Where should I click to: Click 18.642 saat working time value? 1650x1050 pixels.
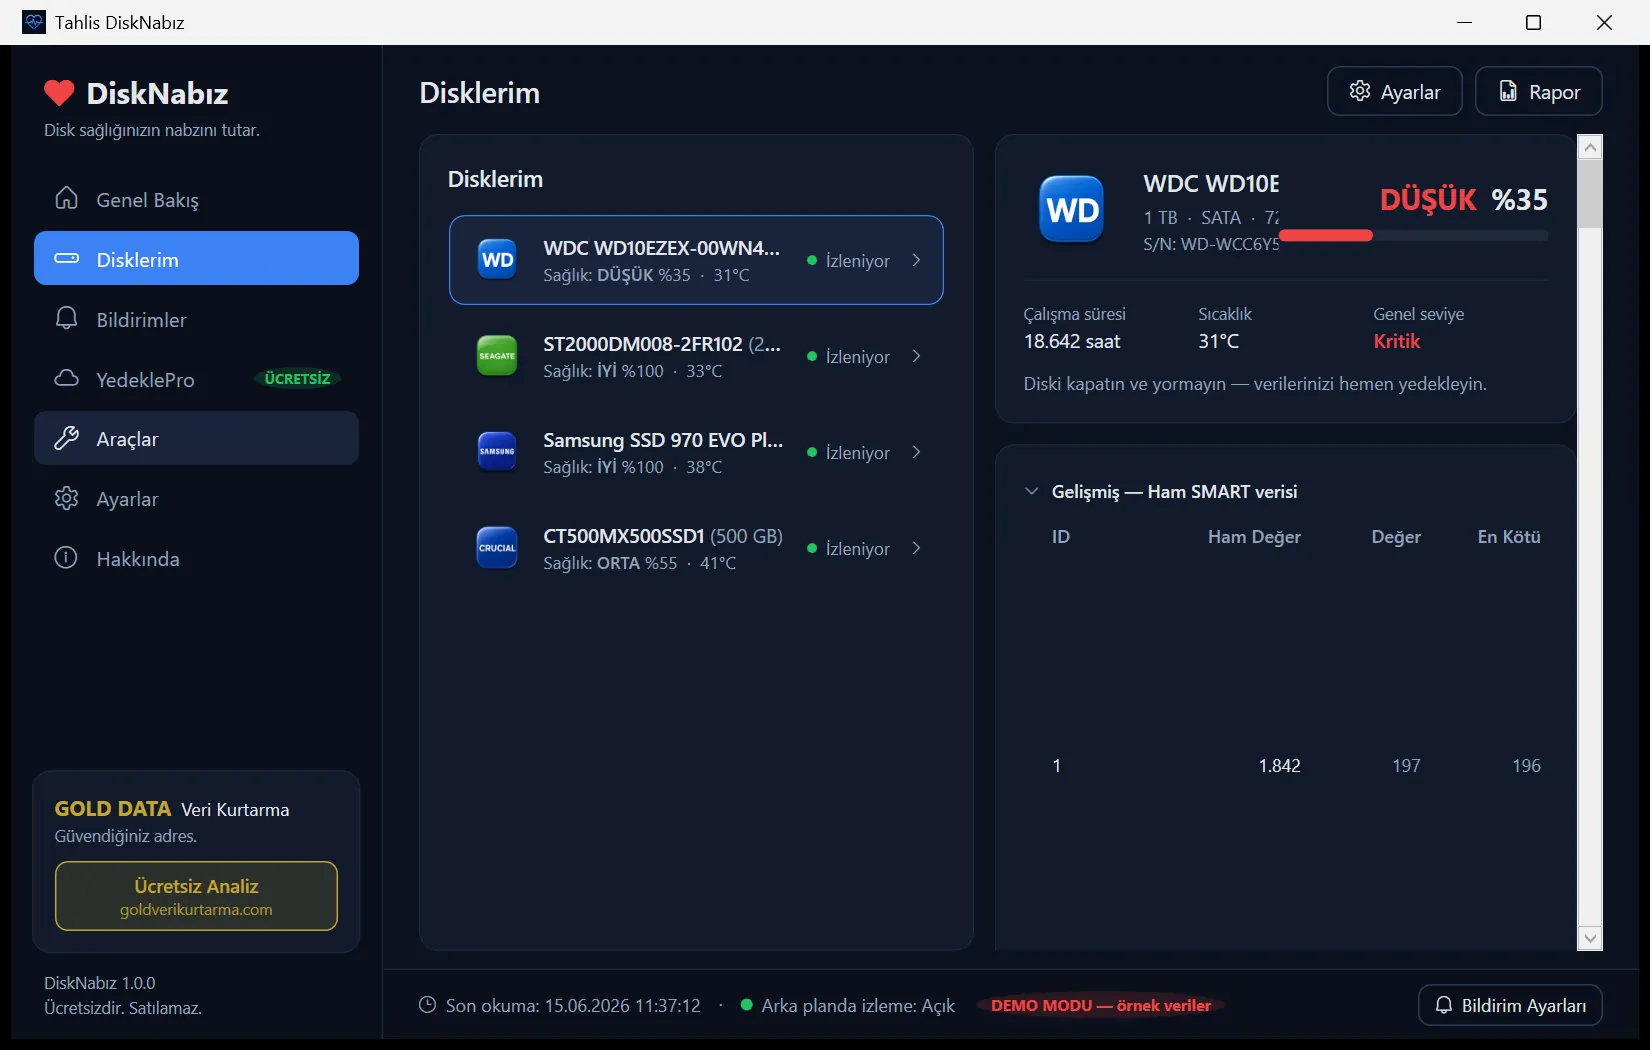coord(1072,341)
